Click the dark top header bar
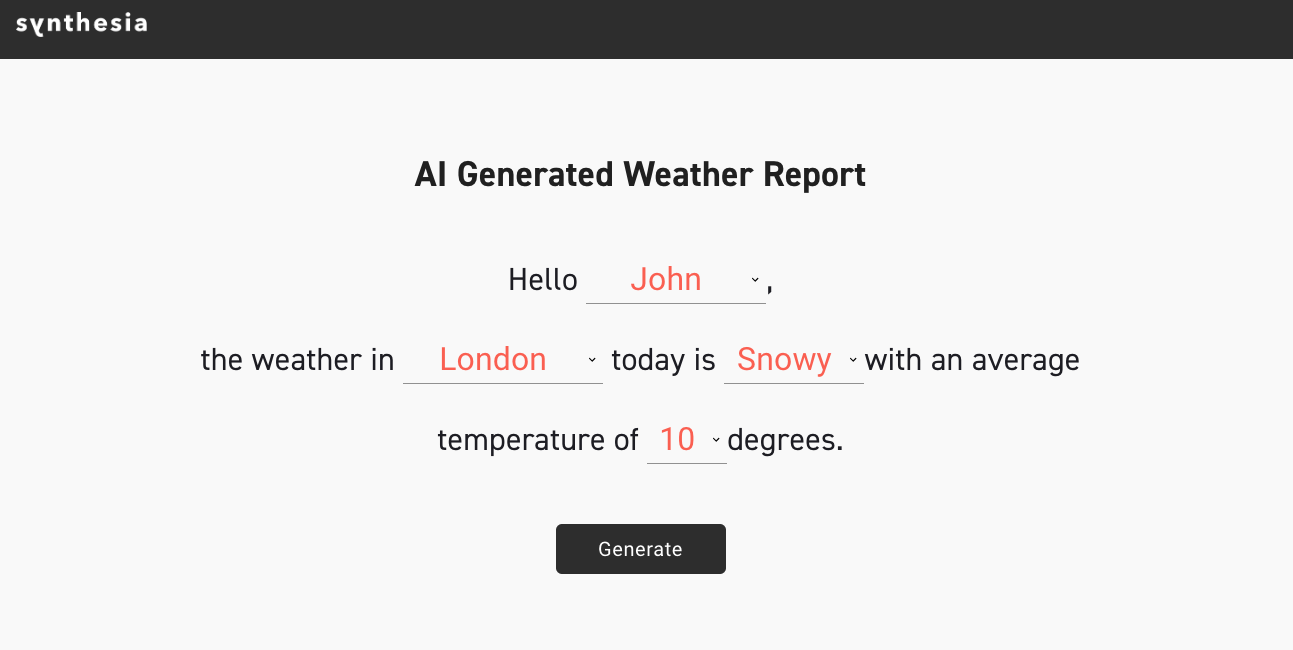Viewport: 1293px width, 650px height. click(700, 29)
